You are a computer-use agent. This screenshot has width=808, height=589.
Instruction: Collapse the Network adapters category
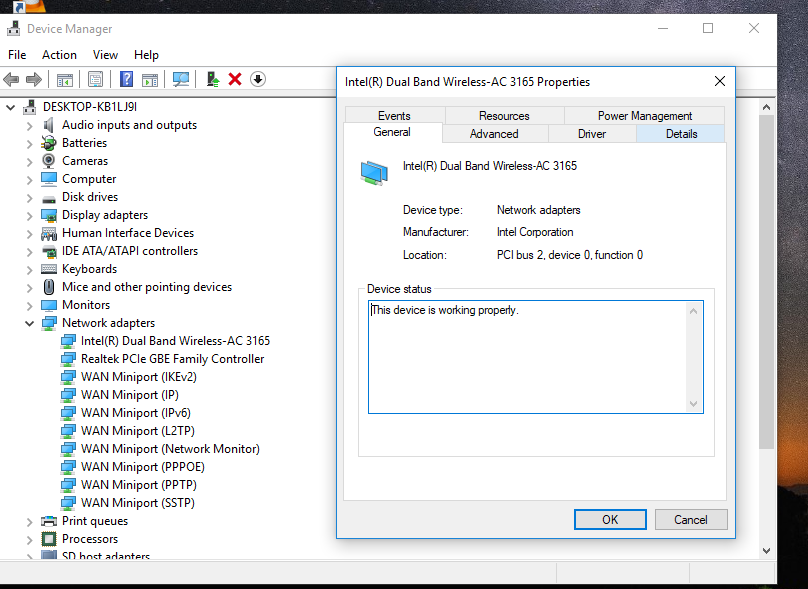click(30, 323)
